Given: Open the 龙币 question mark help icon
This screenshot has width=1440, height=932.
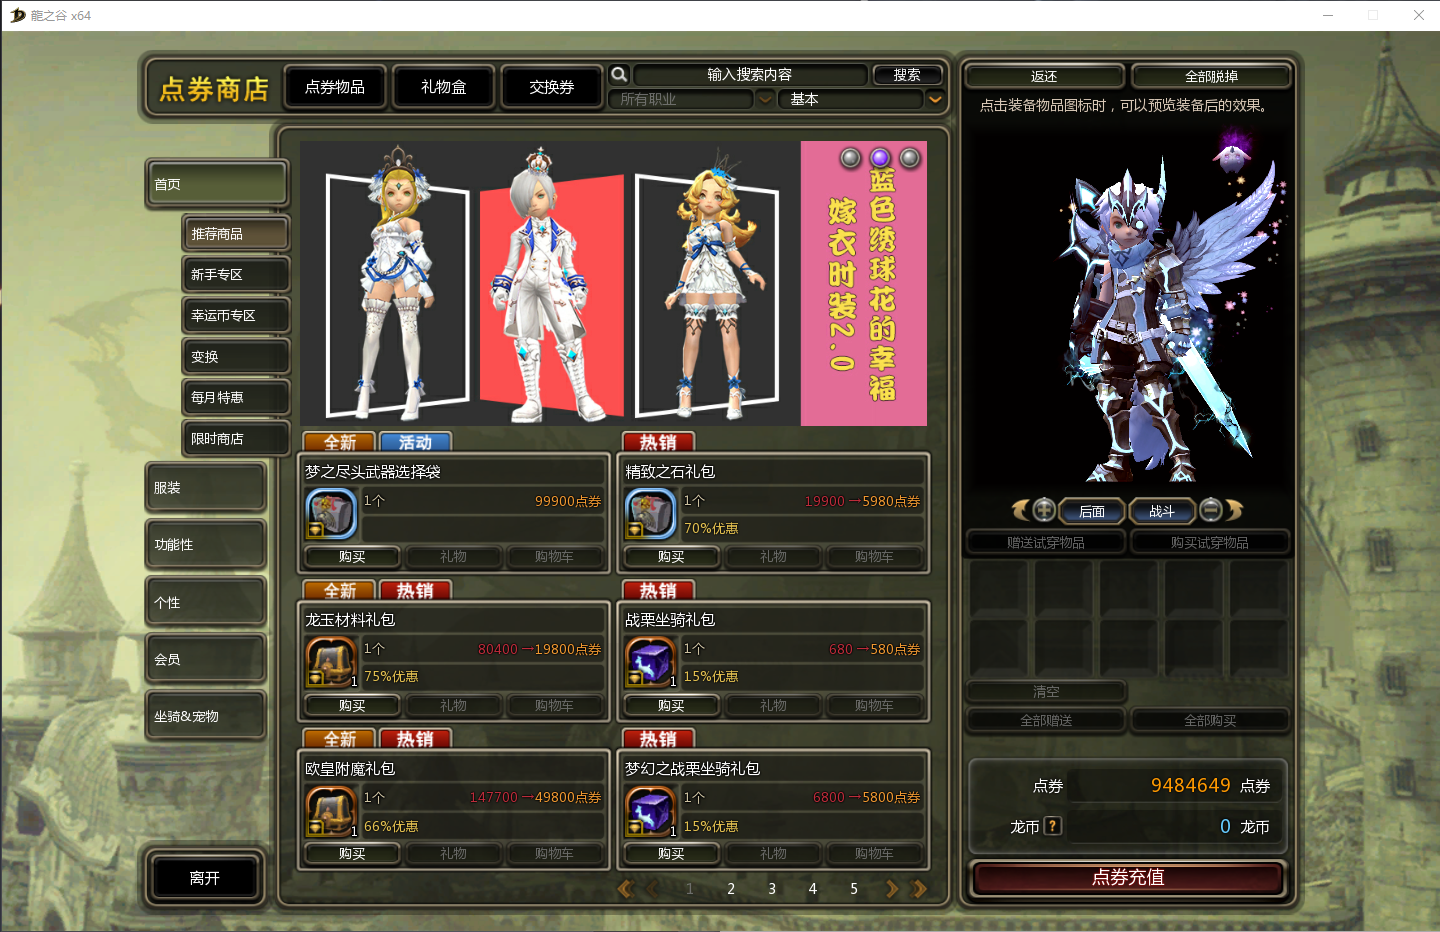Looking at the screenshot, I should coord(1052,826).
